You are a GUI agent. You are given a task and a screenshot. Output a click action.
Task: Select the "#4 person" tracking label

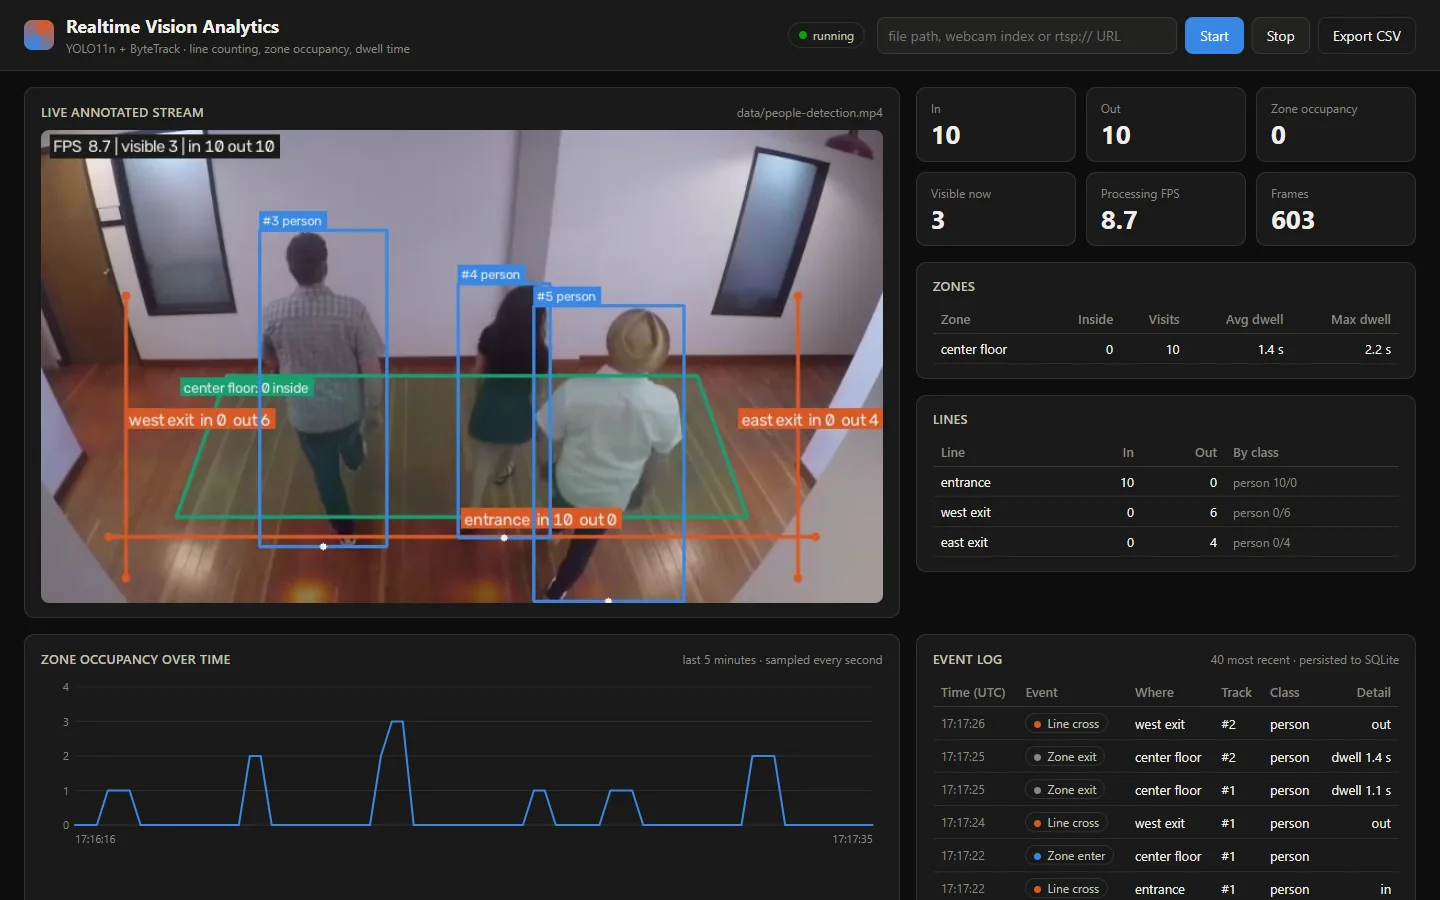(491, 274)
